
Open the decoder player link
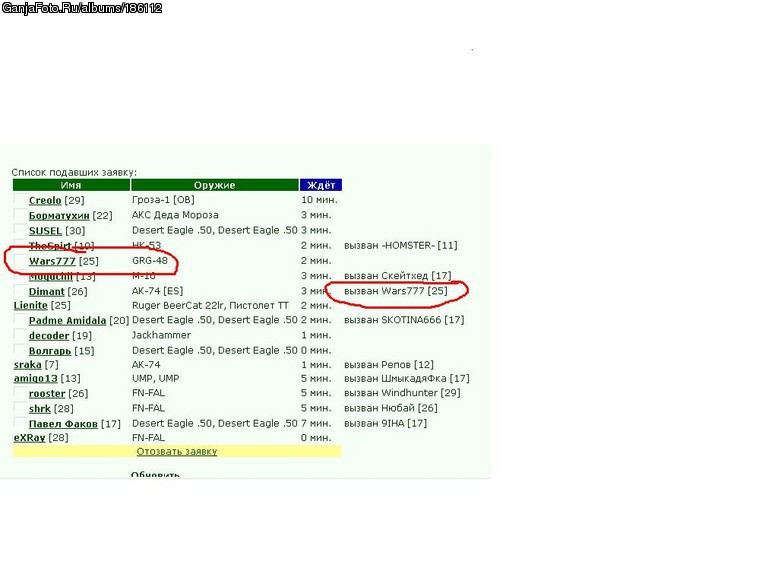tap(49, 336)
